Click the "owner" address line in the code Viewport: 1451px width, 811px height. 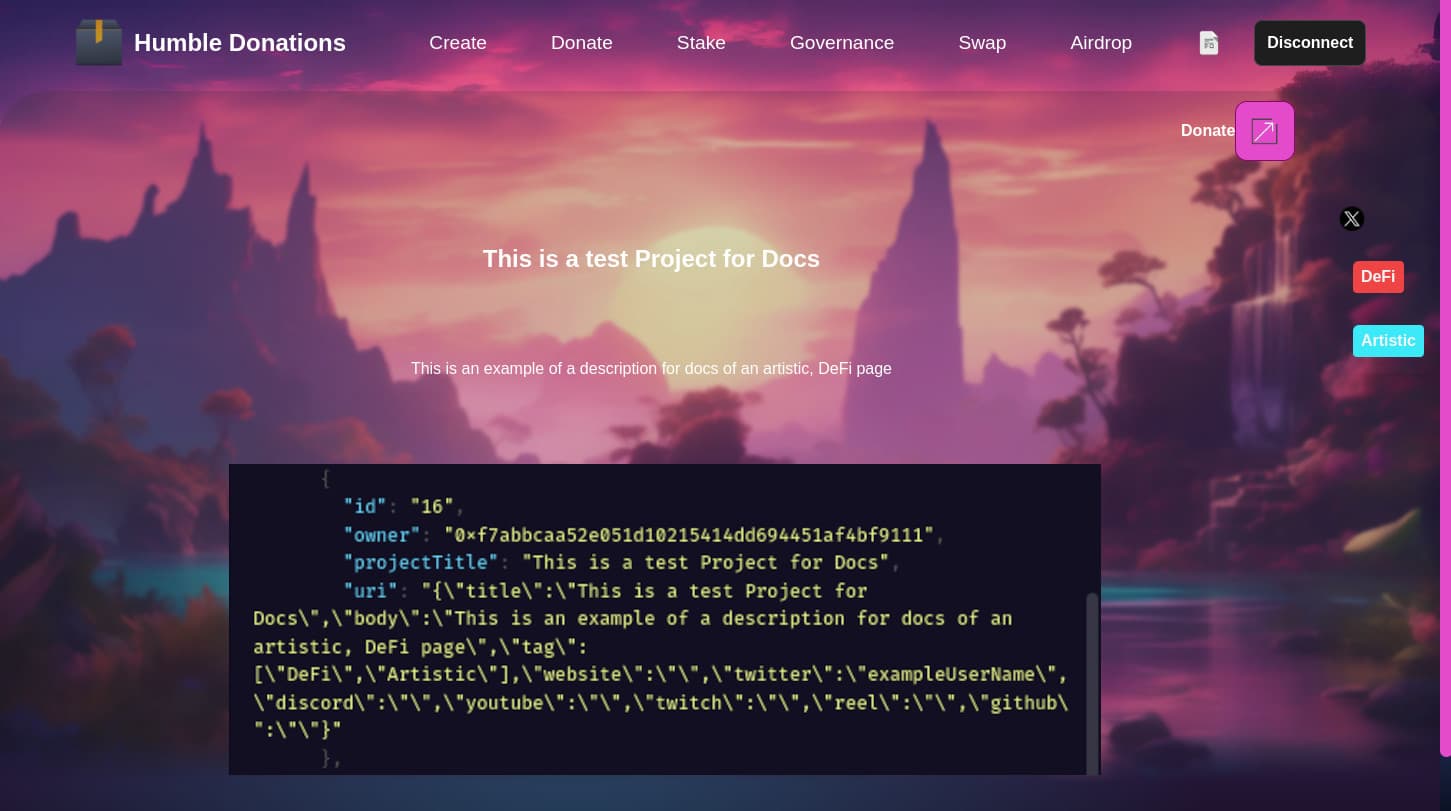(x=644, y=535)
